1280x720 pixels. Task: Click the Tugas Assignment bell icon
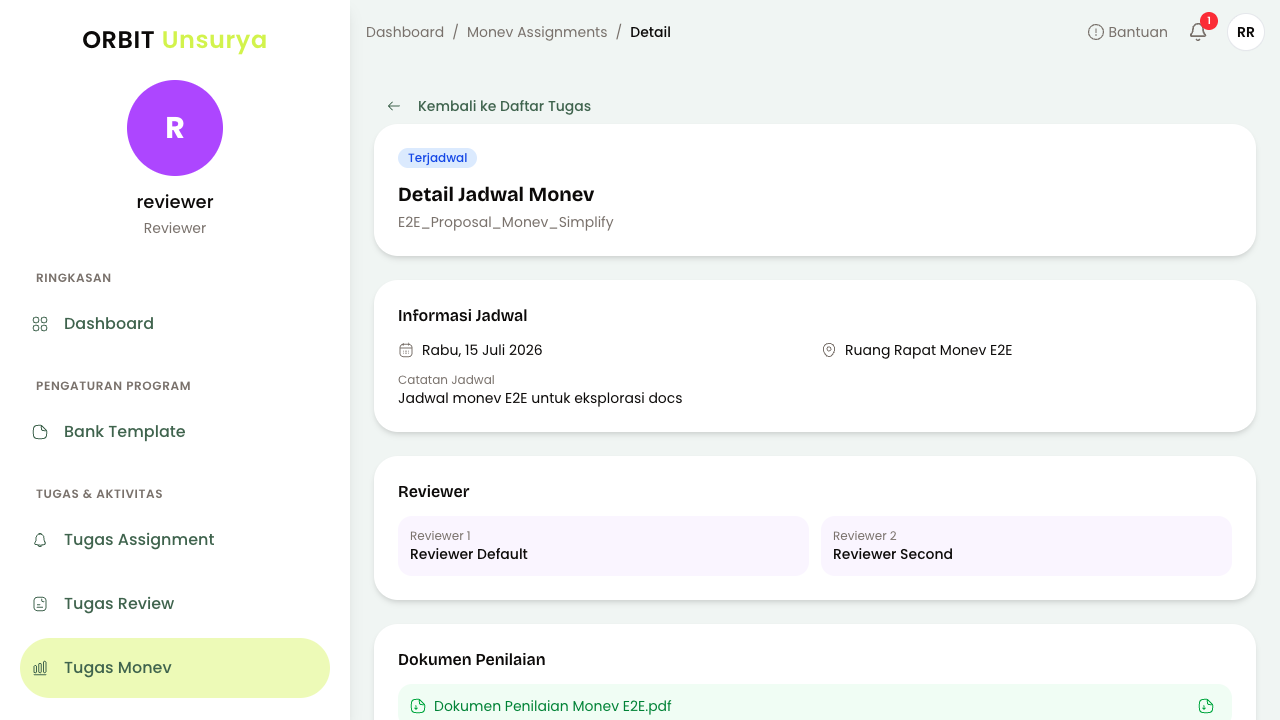click(40, 540)
